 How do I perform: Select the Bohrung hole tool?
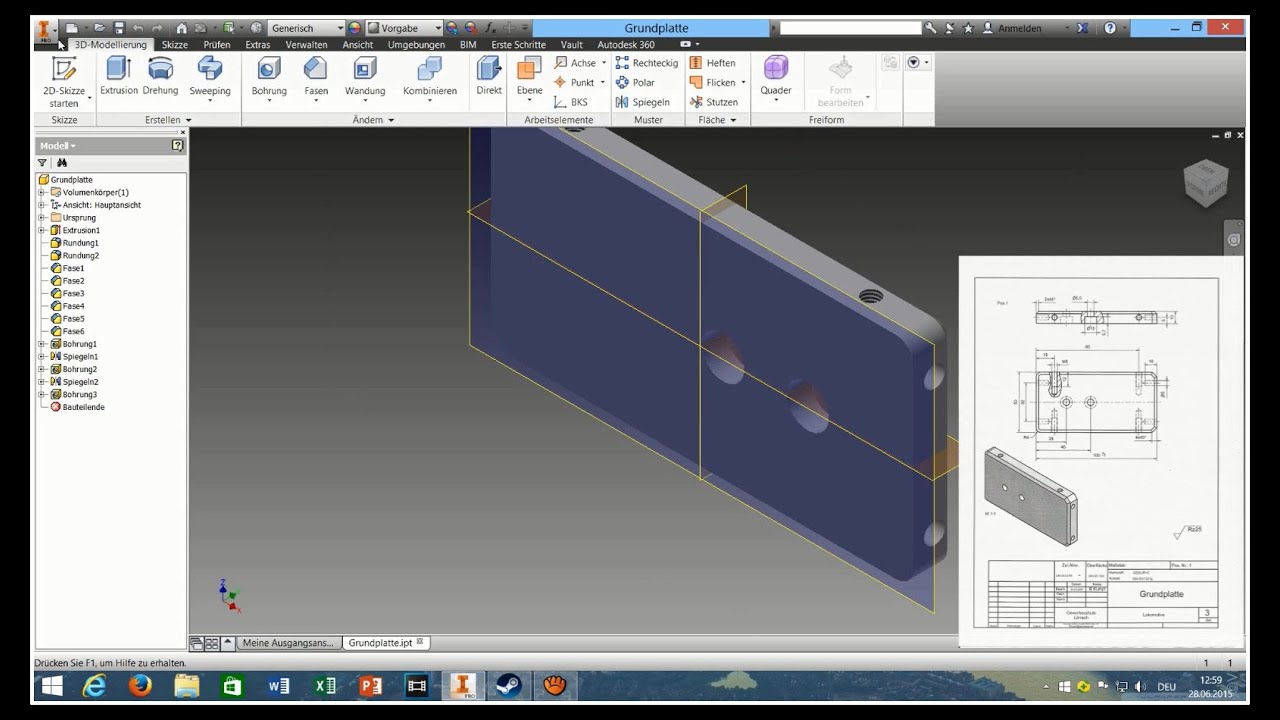point(269,80)
